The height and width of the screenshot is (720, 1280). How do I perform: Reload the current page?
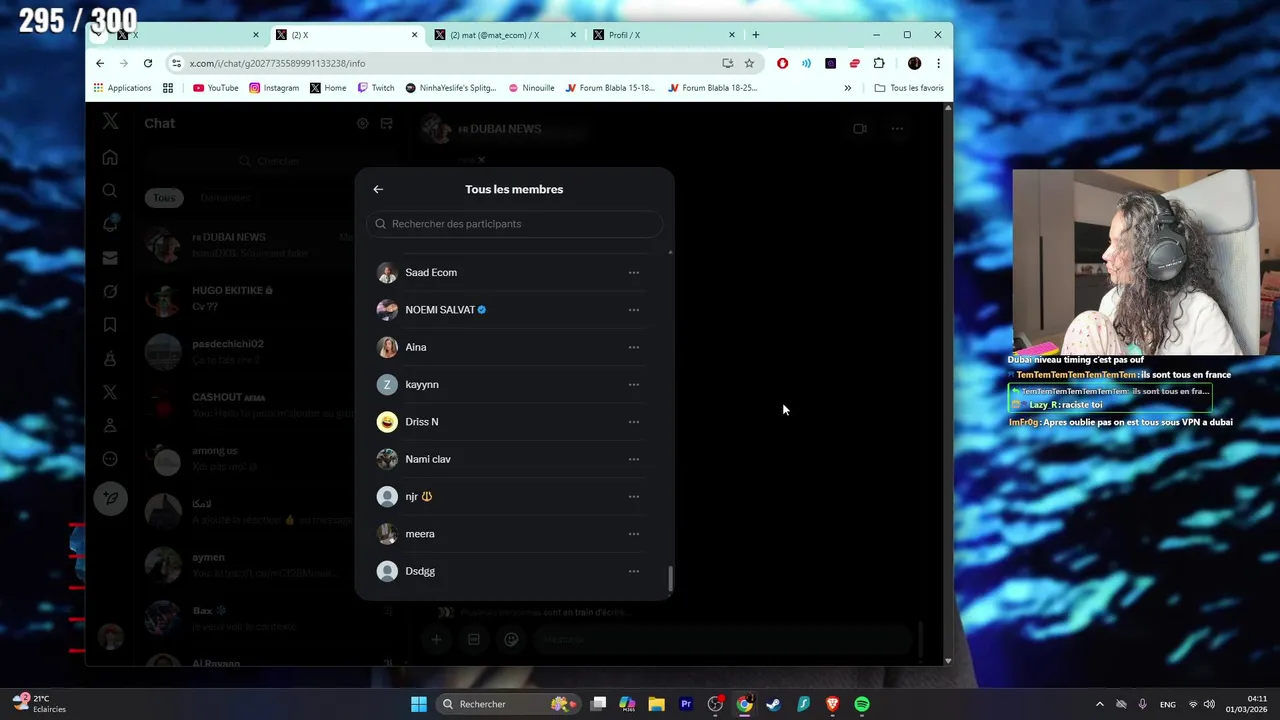click(148, 63)
